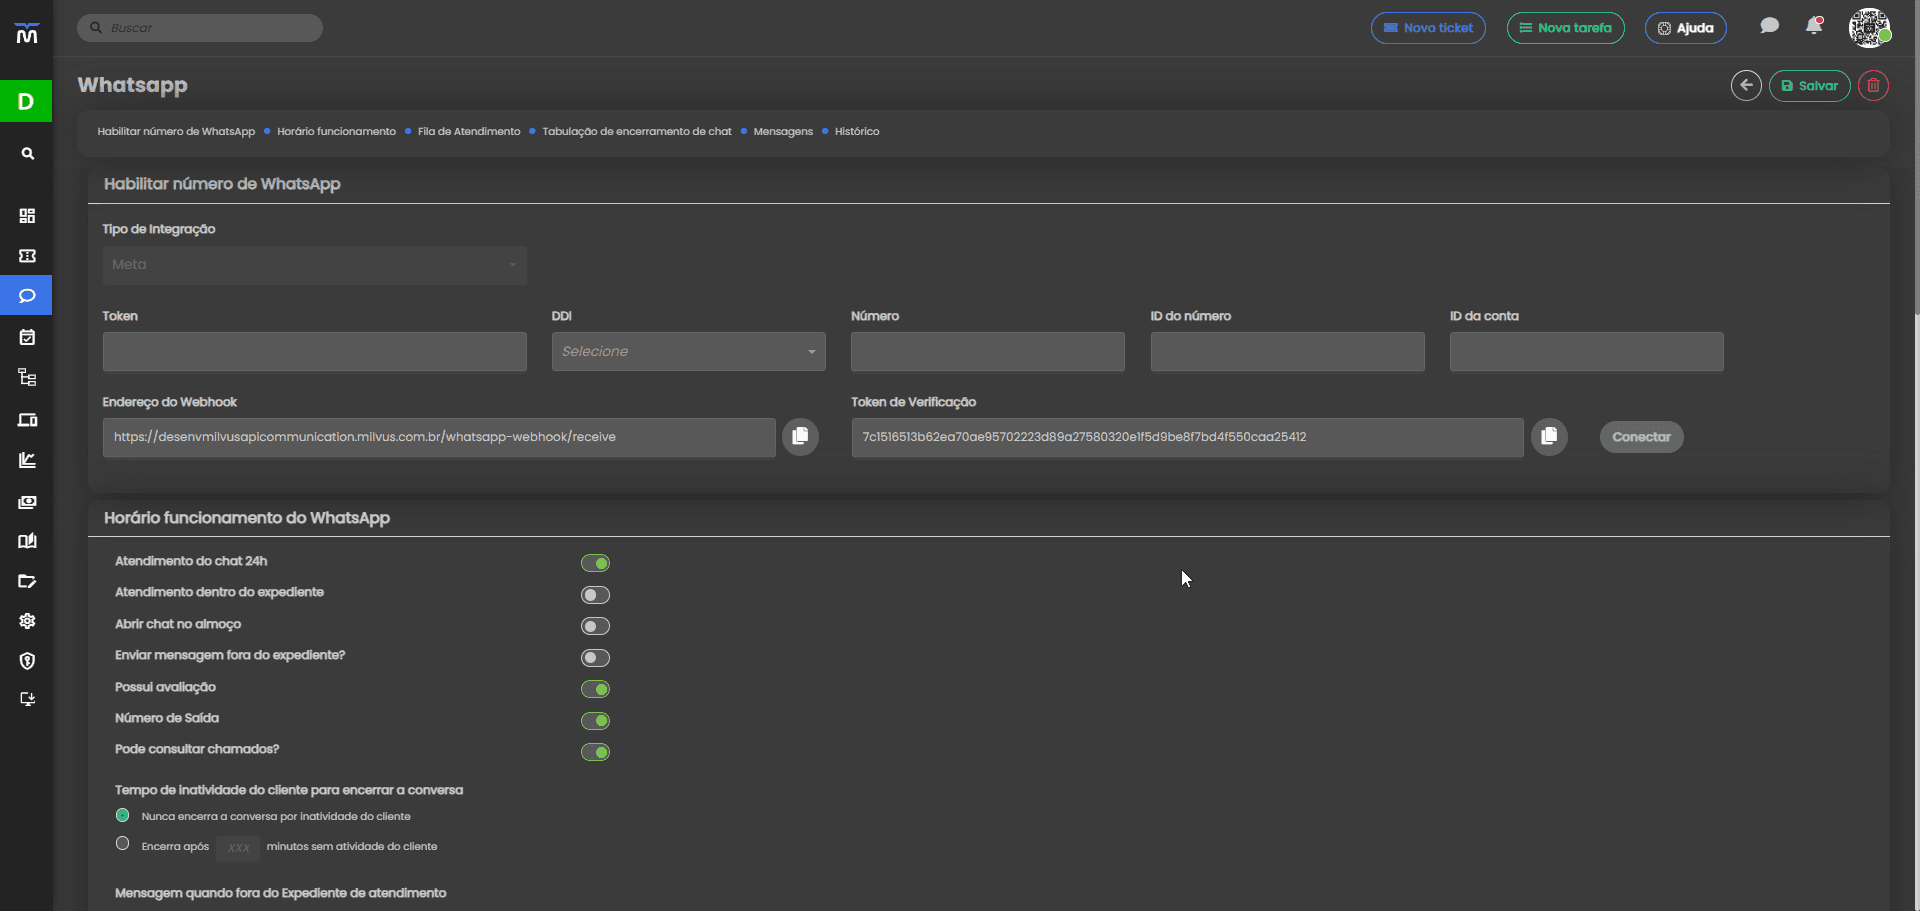This screenshot has width=1920, height=911.
Task: Click the Número input field
Action: 988,352
